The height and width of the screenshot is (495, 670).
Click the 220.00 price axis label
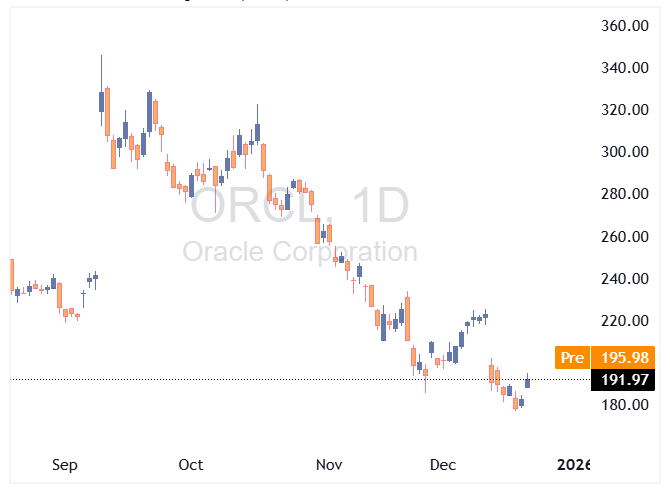(627, 321)
